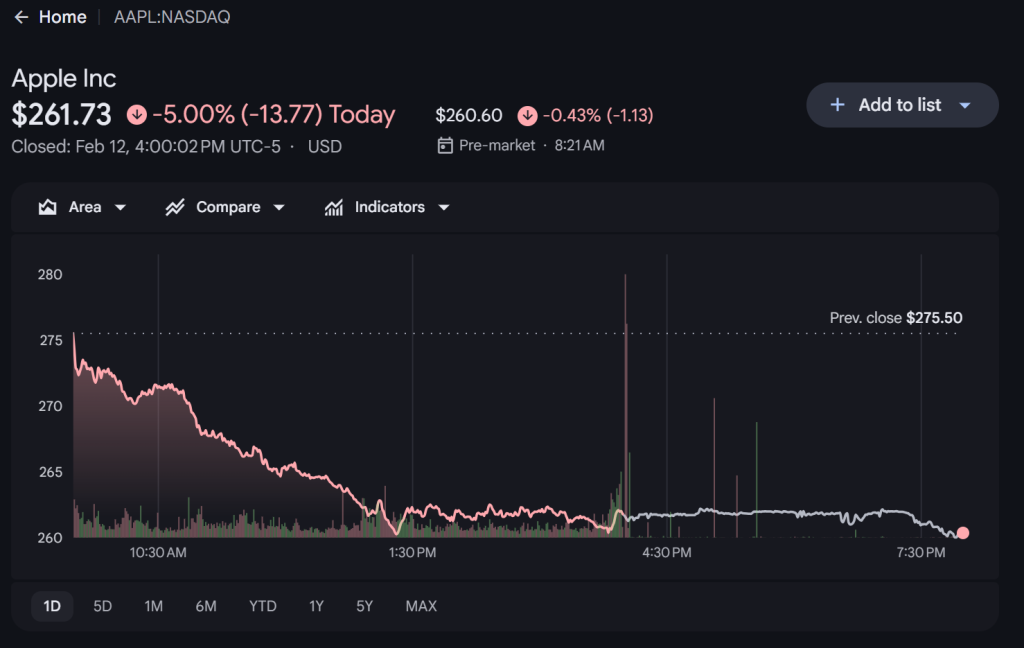Click the Area chart type icon
The image size is (1024, 648).
pos(47,207)
